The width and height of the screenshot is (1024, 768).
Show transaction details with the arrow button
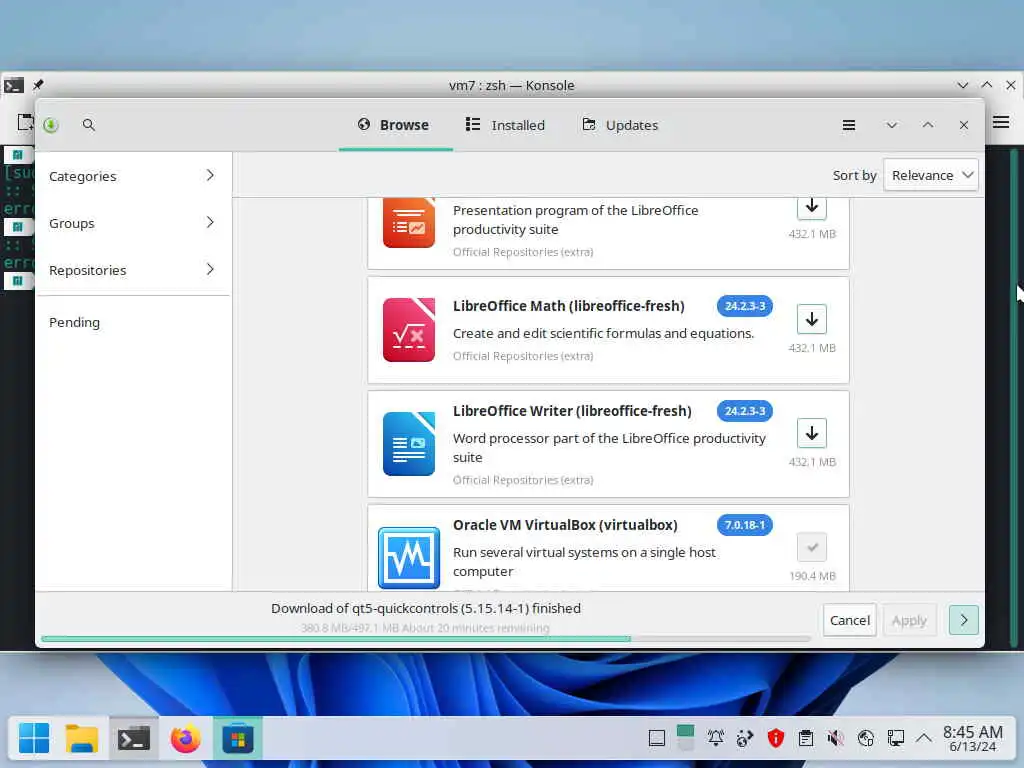(963, 620)
